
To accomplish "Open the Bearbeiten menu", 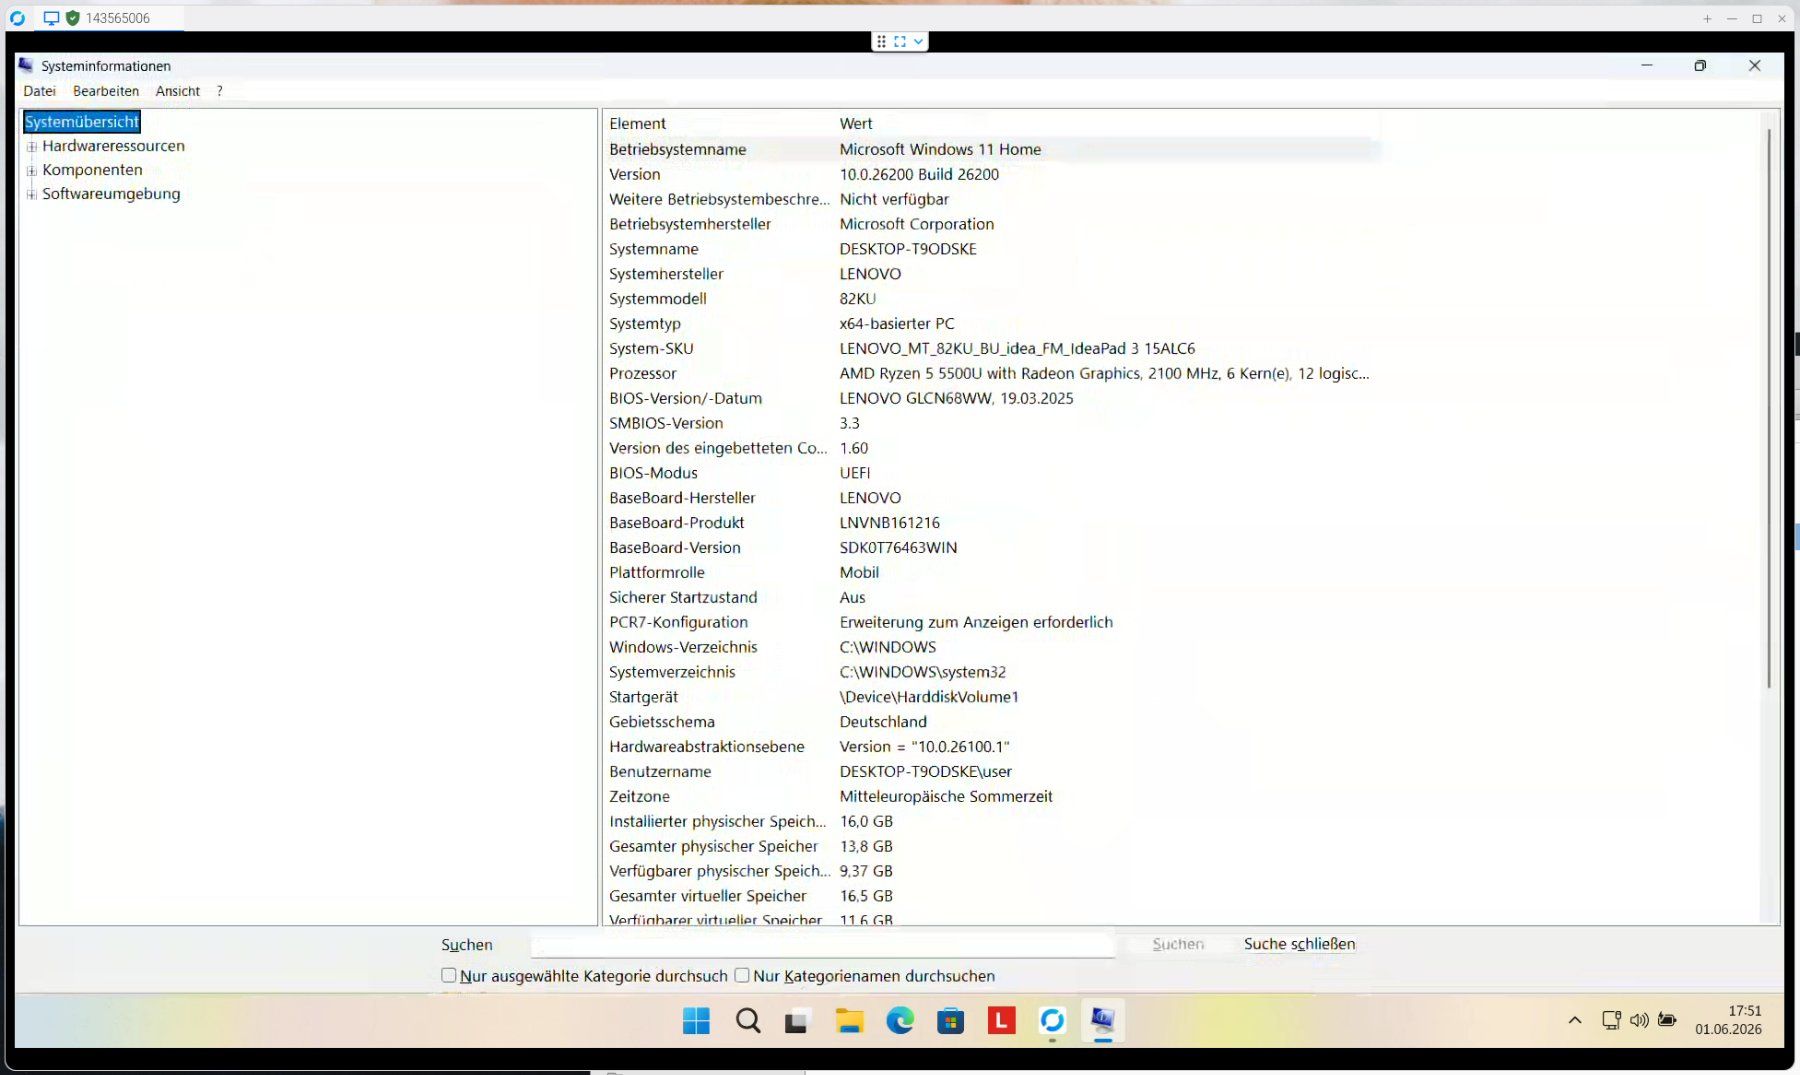I will (x=106, y=91).
